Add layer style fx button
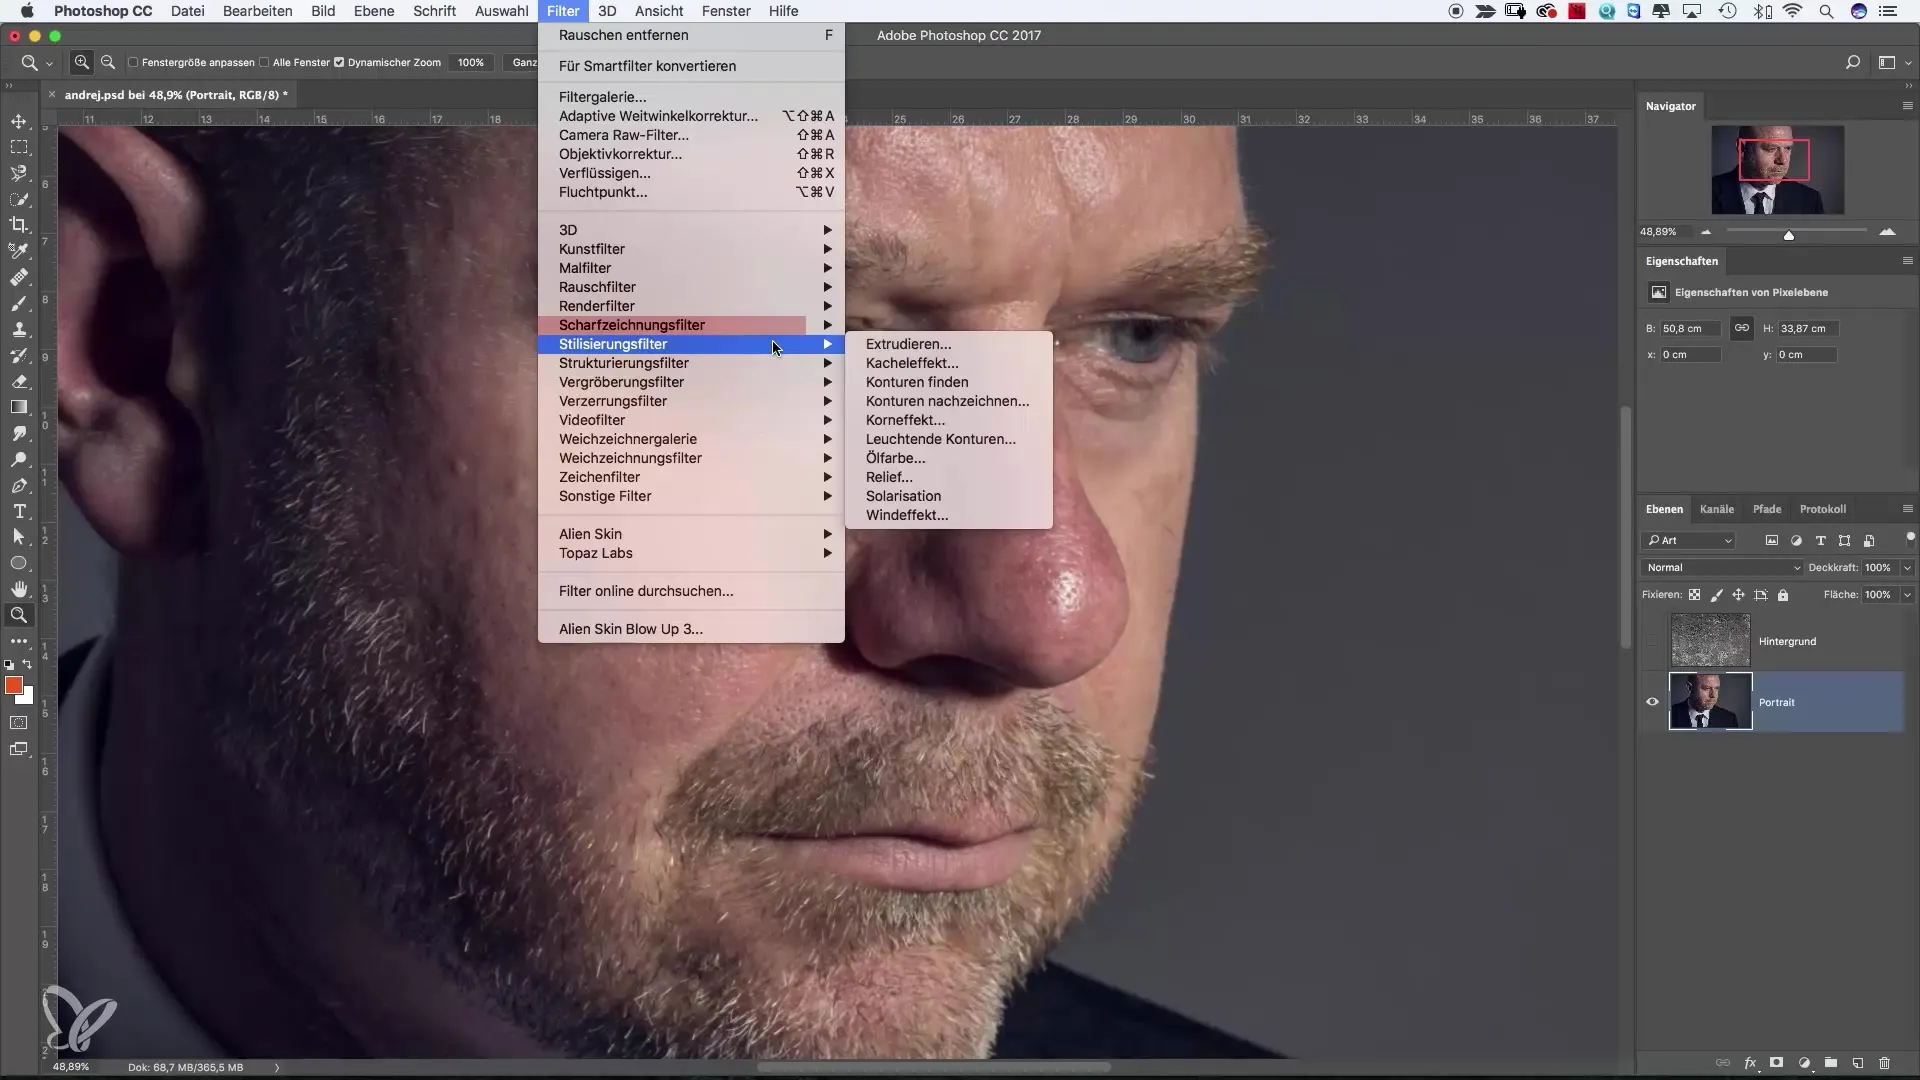This screenshot has width=1920, height=1080. pyautogui.click(x=1750, y=1063)
